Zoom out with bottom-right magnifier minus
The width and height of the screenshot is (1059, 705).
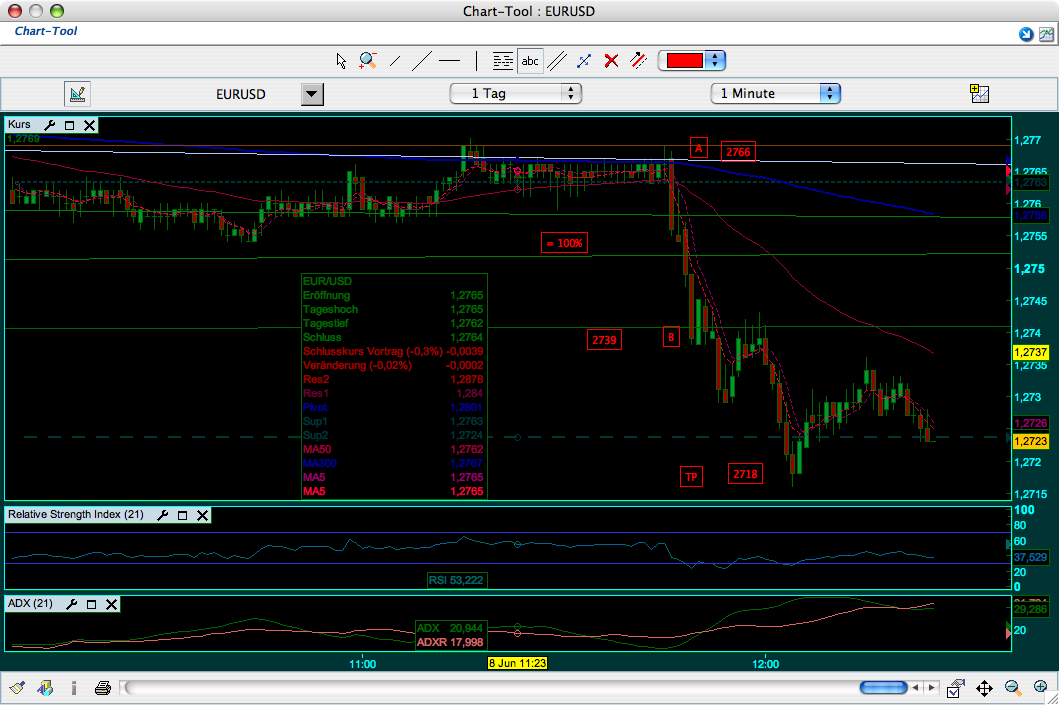click(1012, 688)
